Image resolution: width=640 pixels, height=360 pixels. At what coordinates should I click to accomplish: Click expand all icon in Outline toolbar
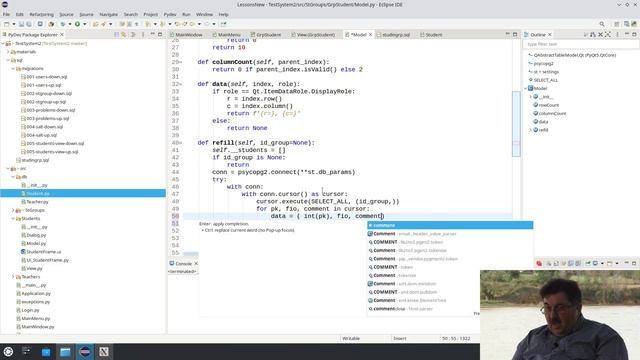(x=608, y=35)
